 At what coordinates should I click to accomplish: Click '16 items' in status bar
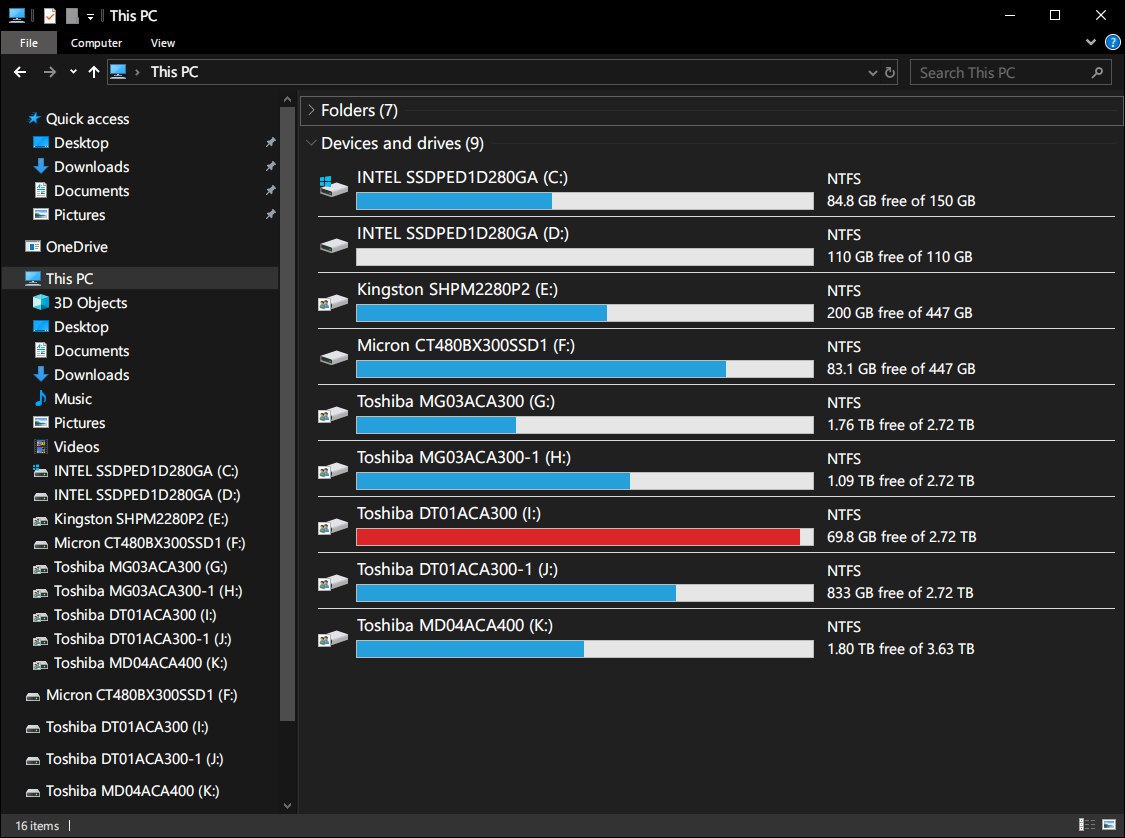tap(37, 826)
